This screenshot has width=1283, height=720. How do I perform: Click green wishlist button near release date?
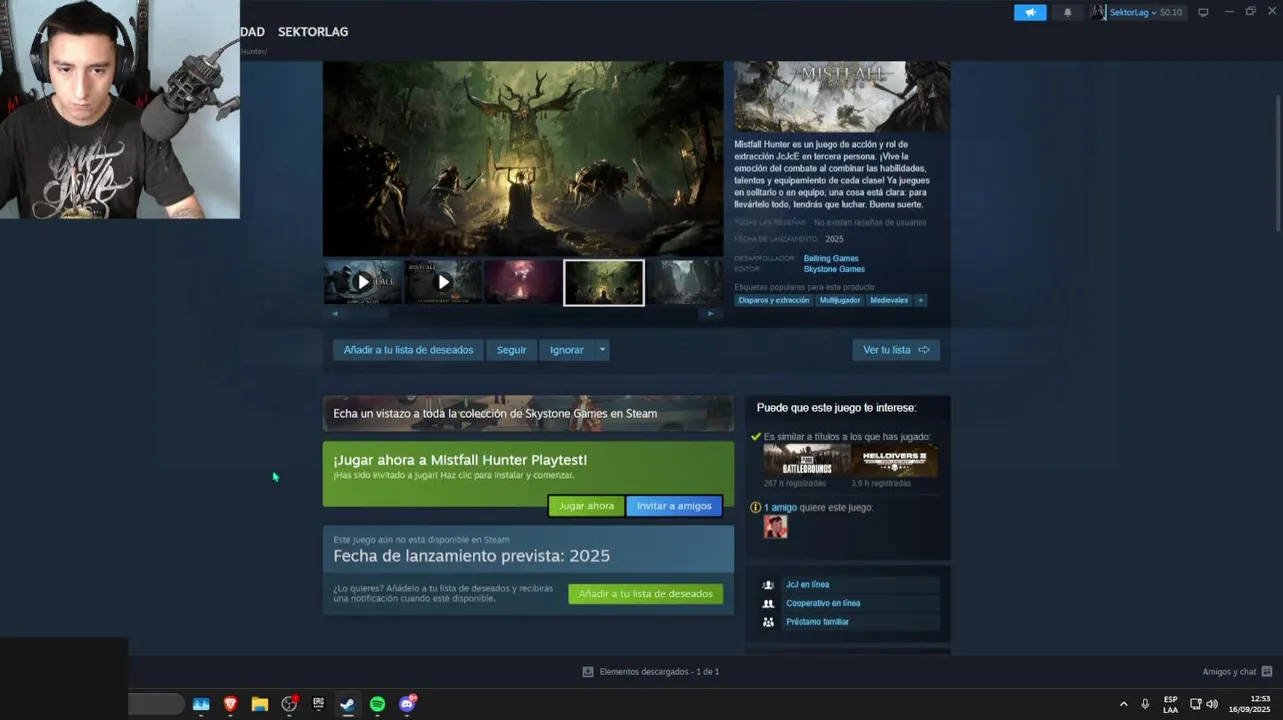(645, 594)
